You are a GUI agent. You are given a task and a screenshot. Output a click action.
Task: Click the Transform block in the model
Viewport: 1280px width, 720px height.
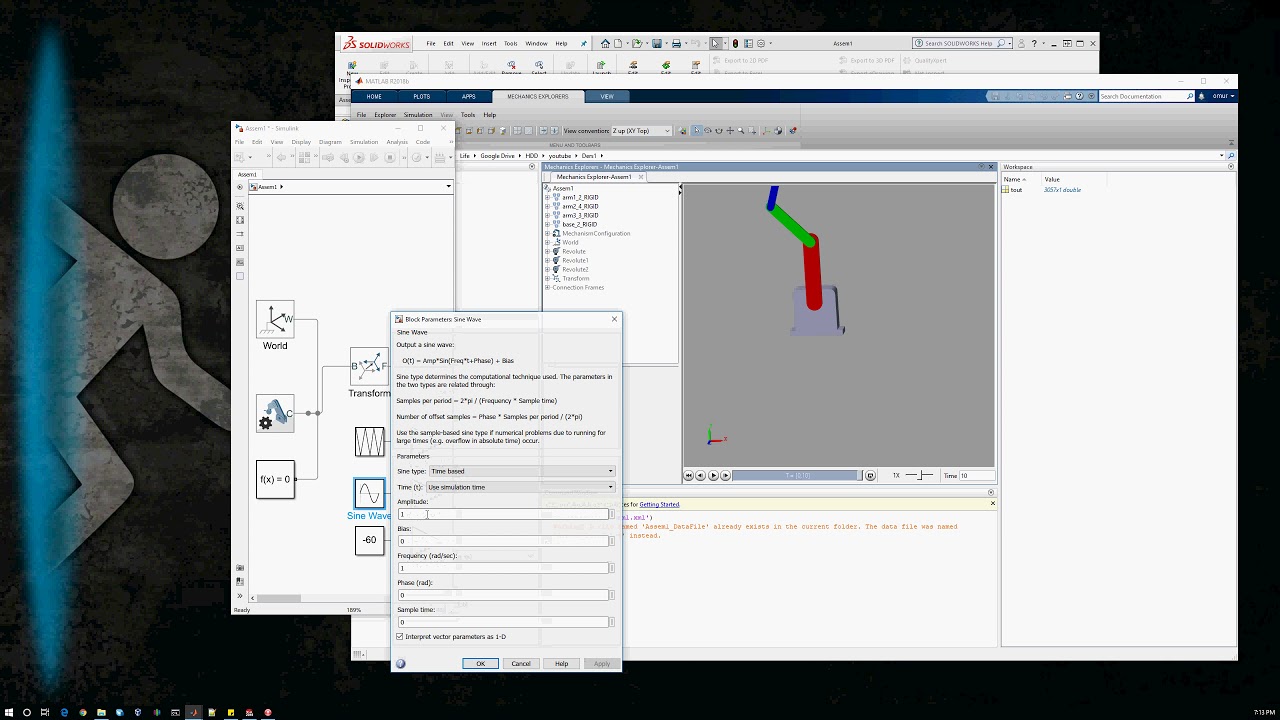point(369,367)
